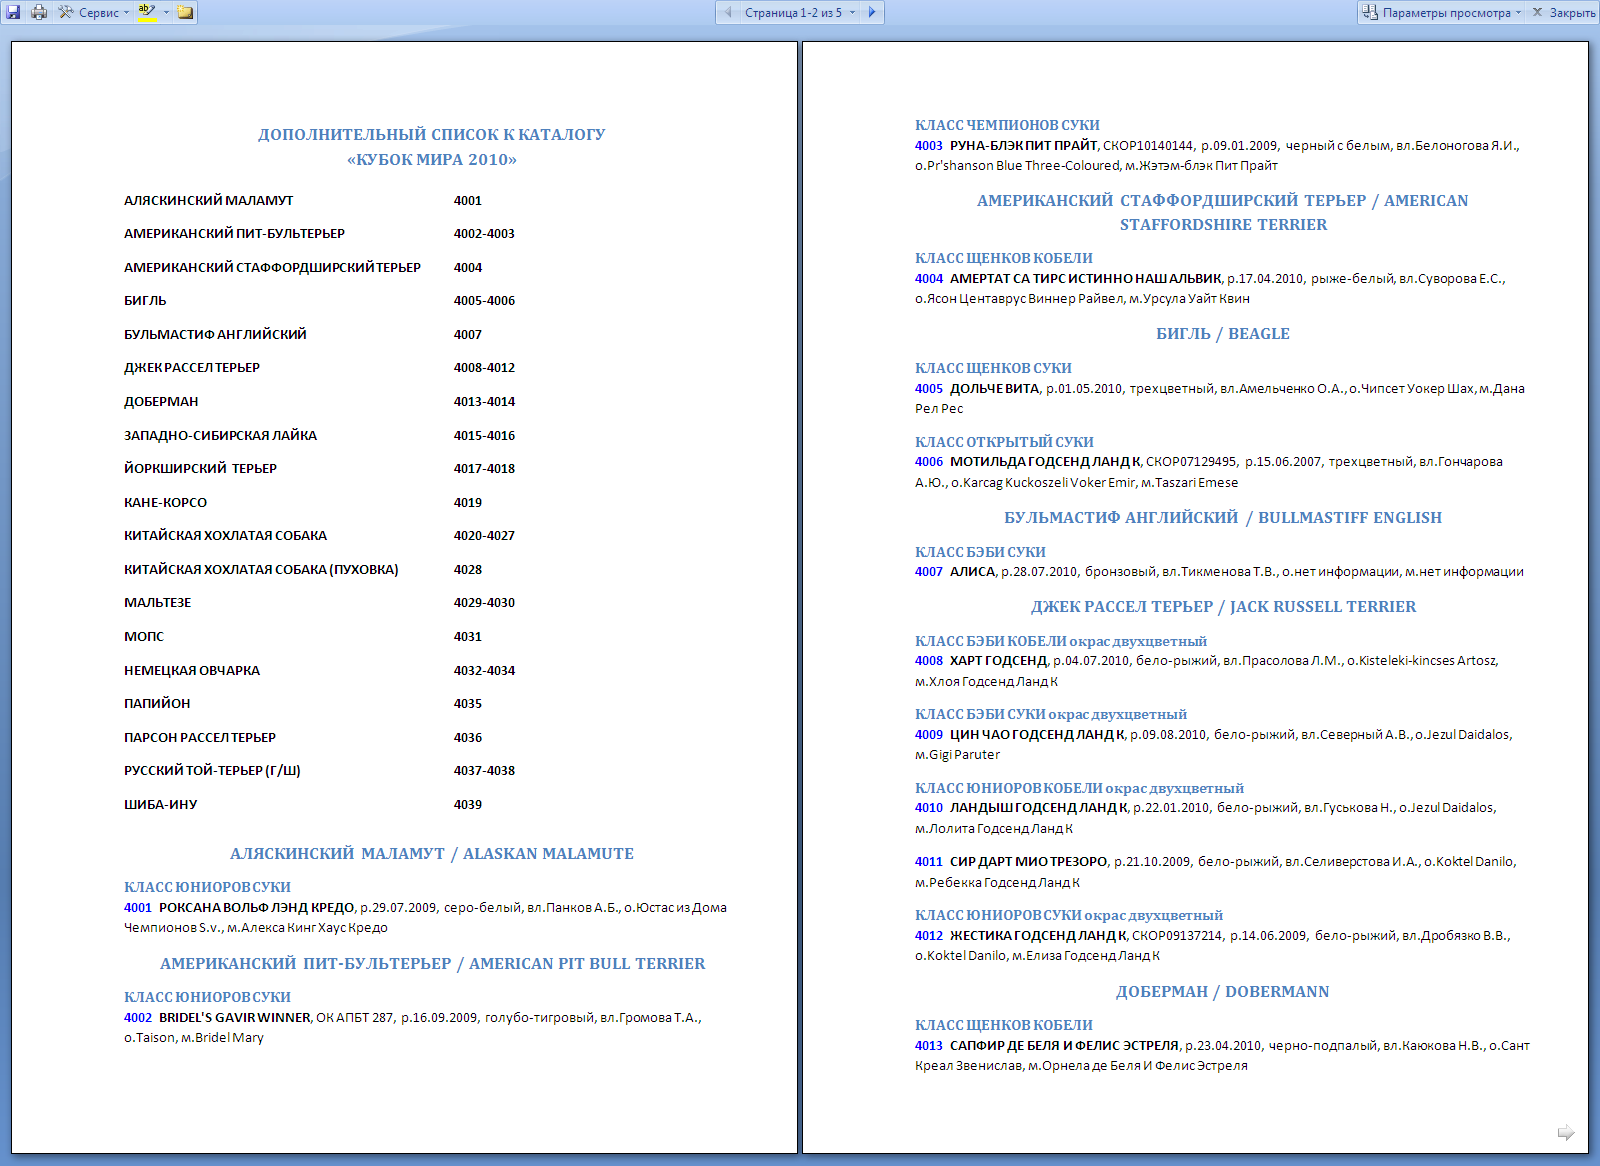The width and height of the screenshot is (1600, 1166).
Task: Click entry number 4001 in the document
Action: (x=138, y=908)
